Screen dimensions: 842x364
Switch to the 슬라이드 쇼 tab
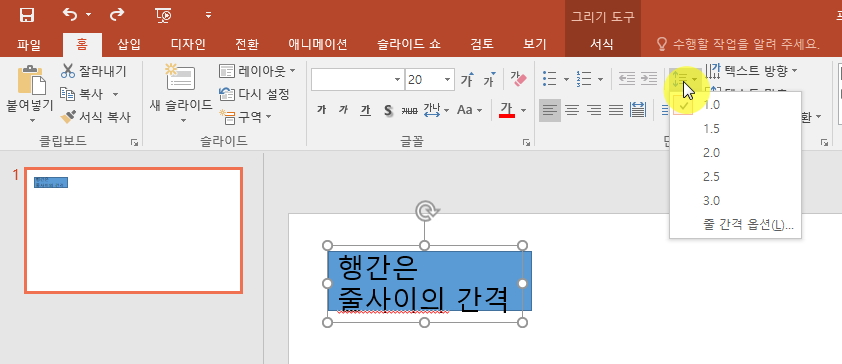[x=409, y=45]
